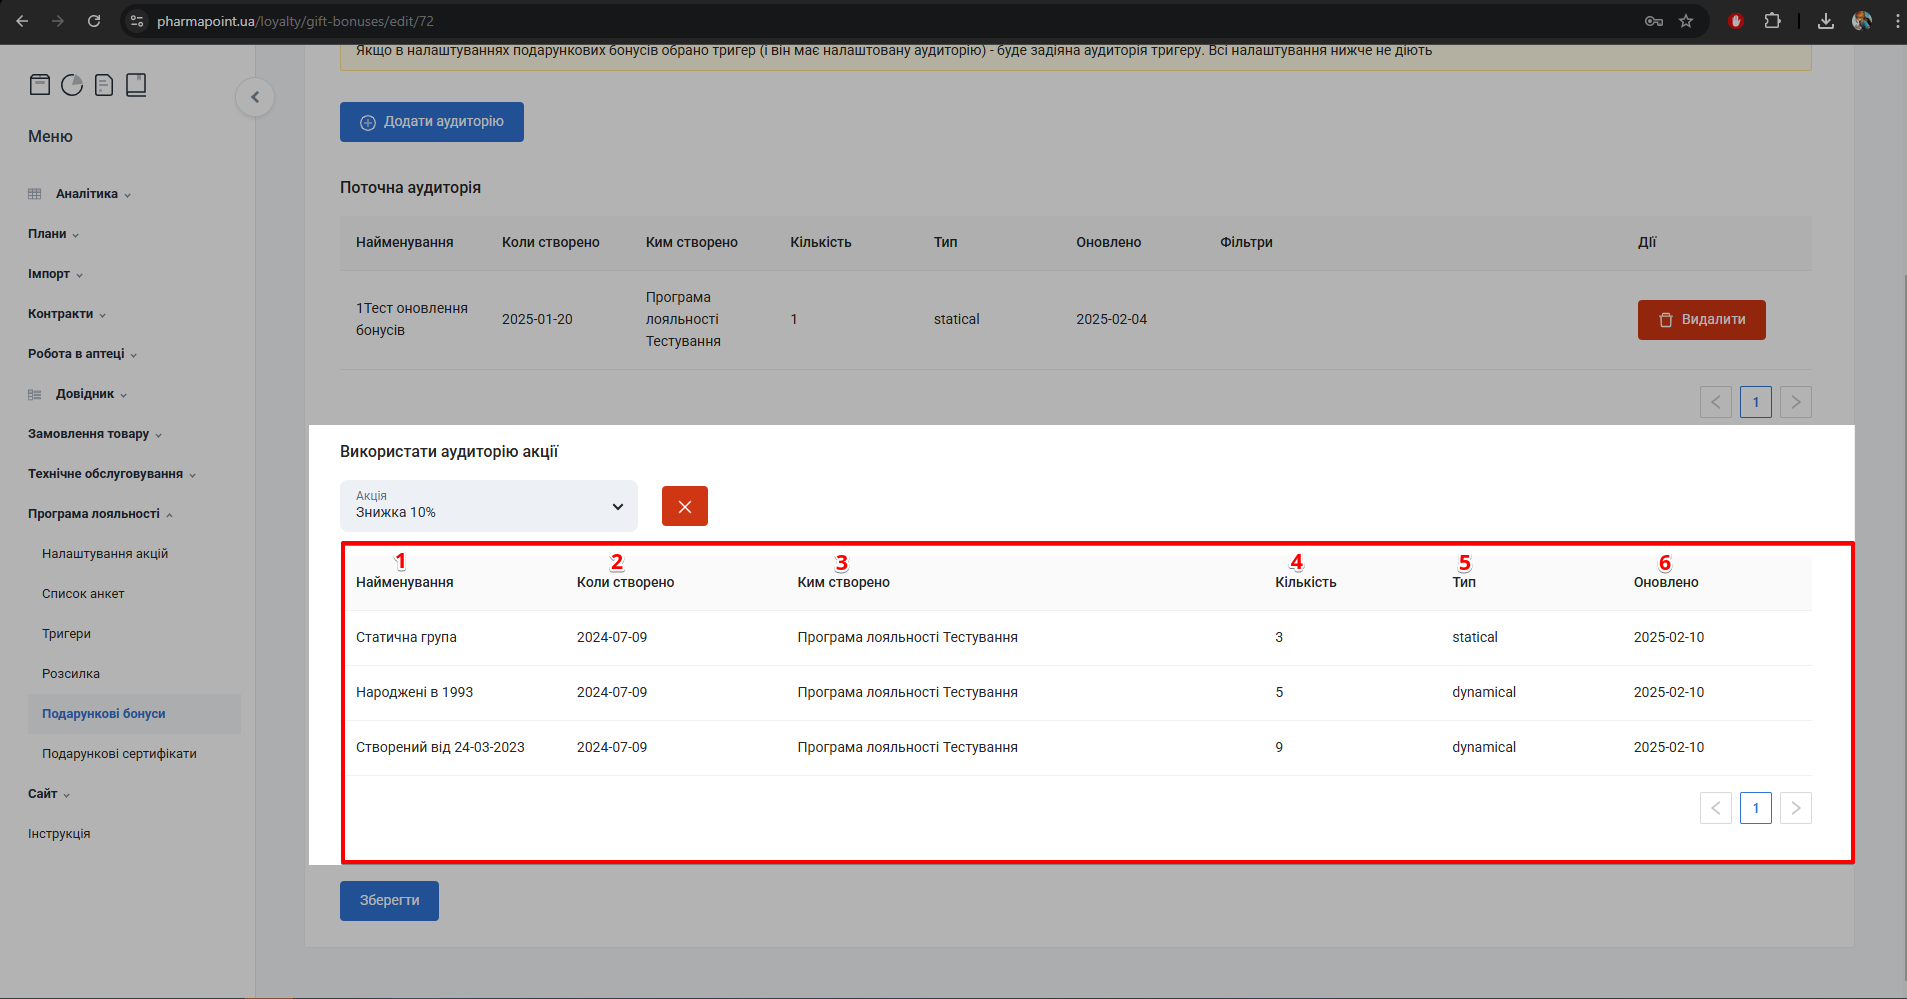The image size is (1907, 999).
Task: Open Інструкція in sidebar
Action: coord(59,834)
